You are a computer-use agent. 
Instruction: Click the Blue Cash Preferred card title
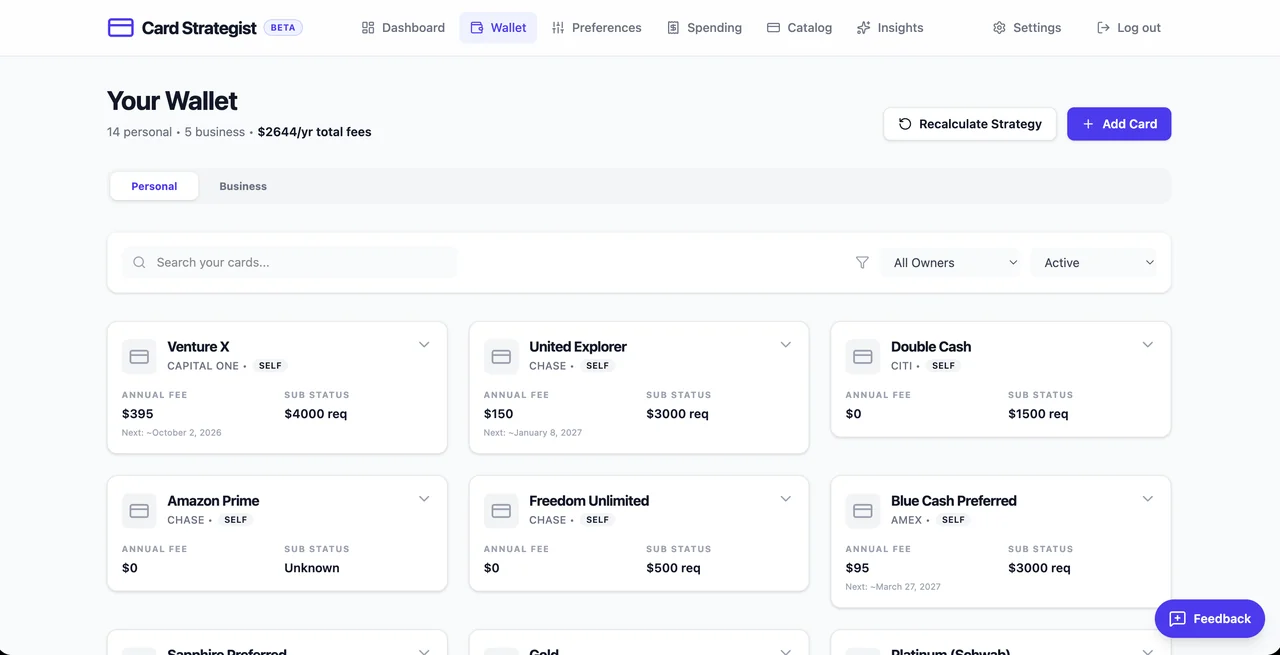[x=954, y=501]
